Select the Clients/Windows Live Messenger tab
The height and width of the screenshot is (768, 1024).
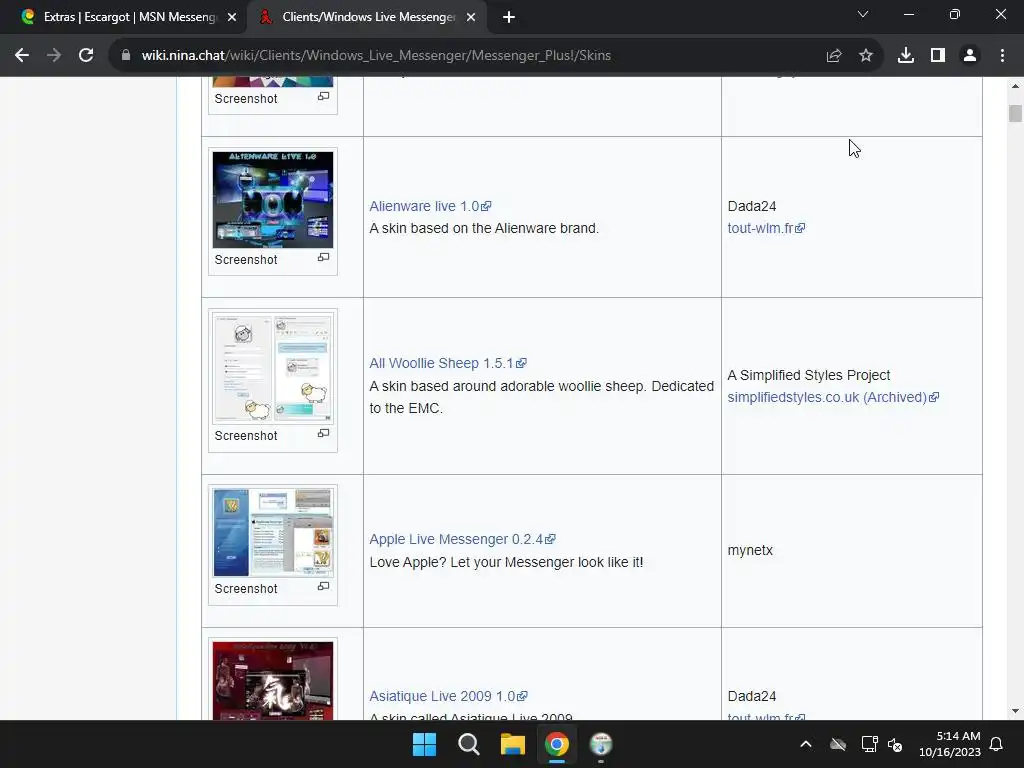(366, 17)
